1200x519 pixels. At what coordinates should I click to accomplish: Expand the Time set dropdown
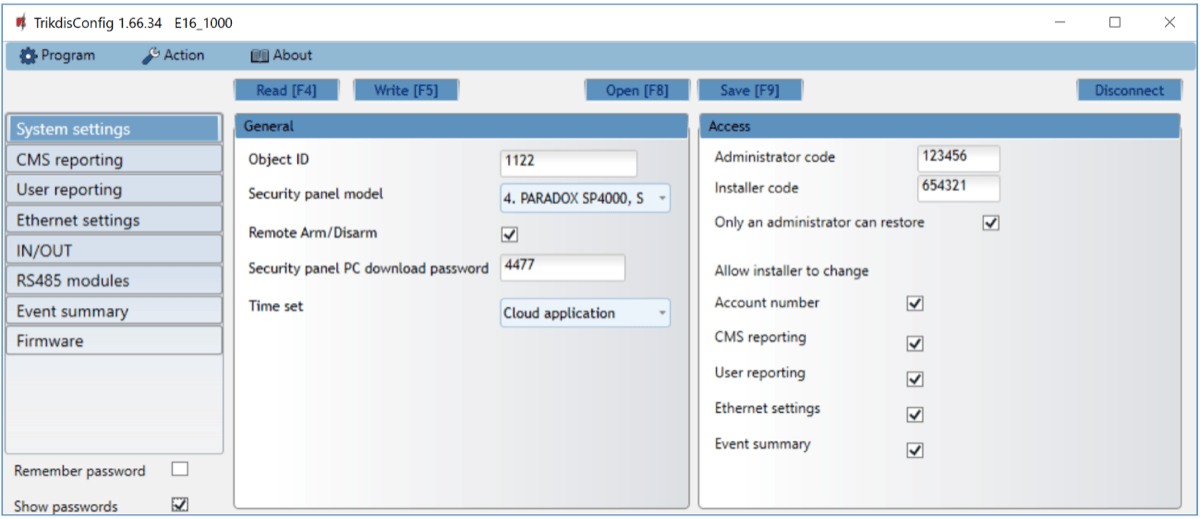click(x=662, y=313)
